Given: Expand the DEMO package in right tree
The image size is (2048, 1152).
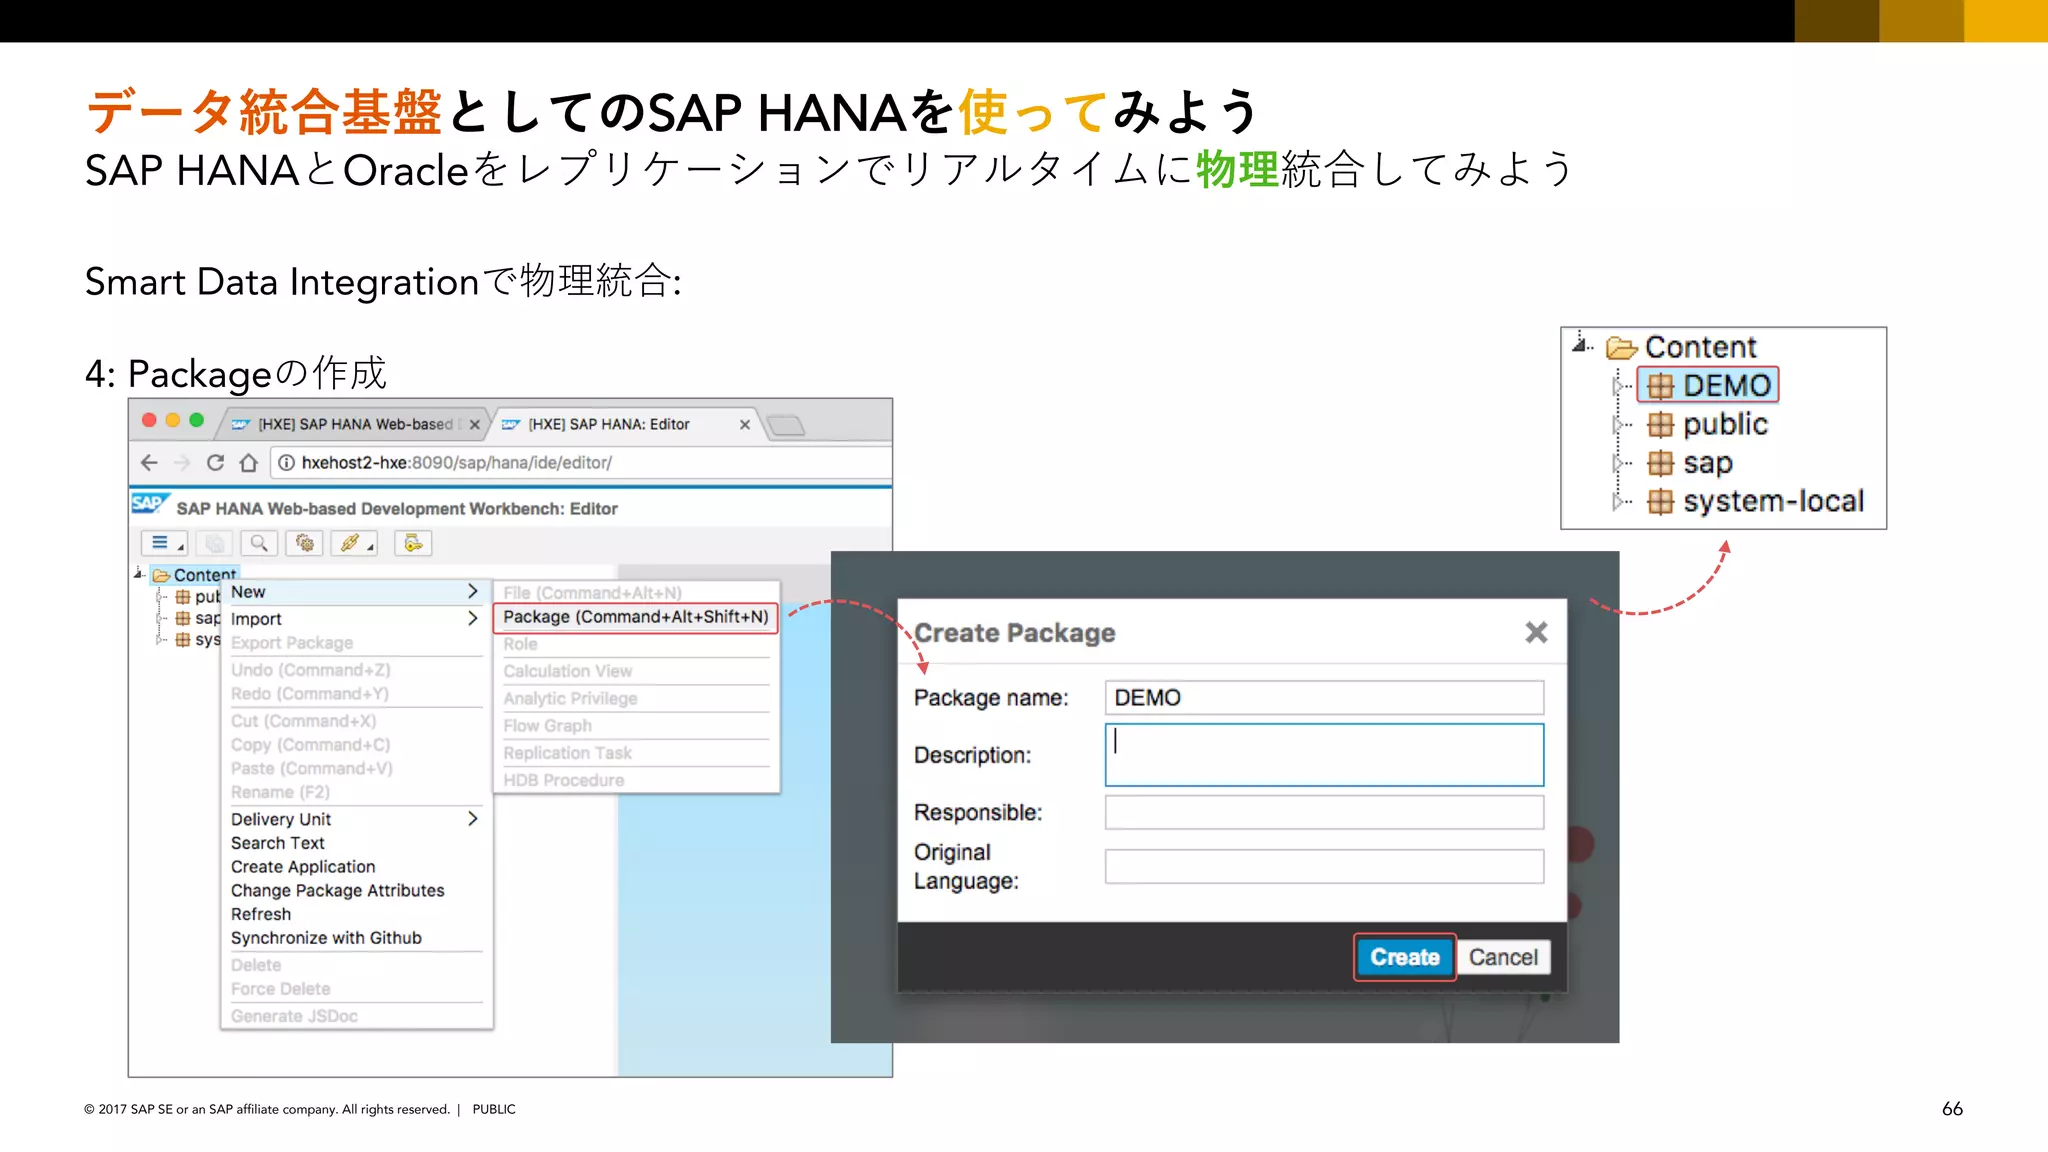Looking at the screenshot, I should point(1618,386).
